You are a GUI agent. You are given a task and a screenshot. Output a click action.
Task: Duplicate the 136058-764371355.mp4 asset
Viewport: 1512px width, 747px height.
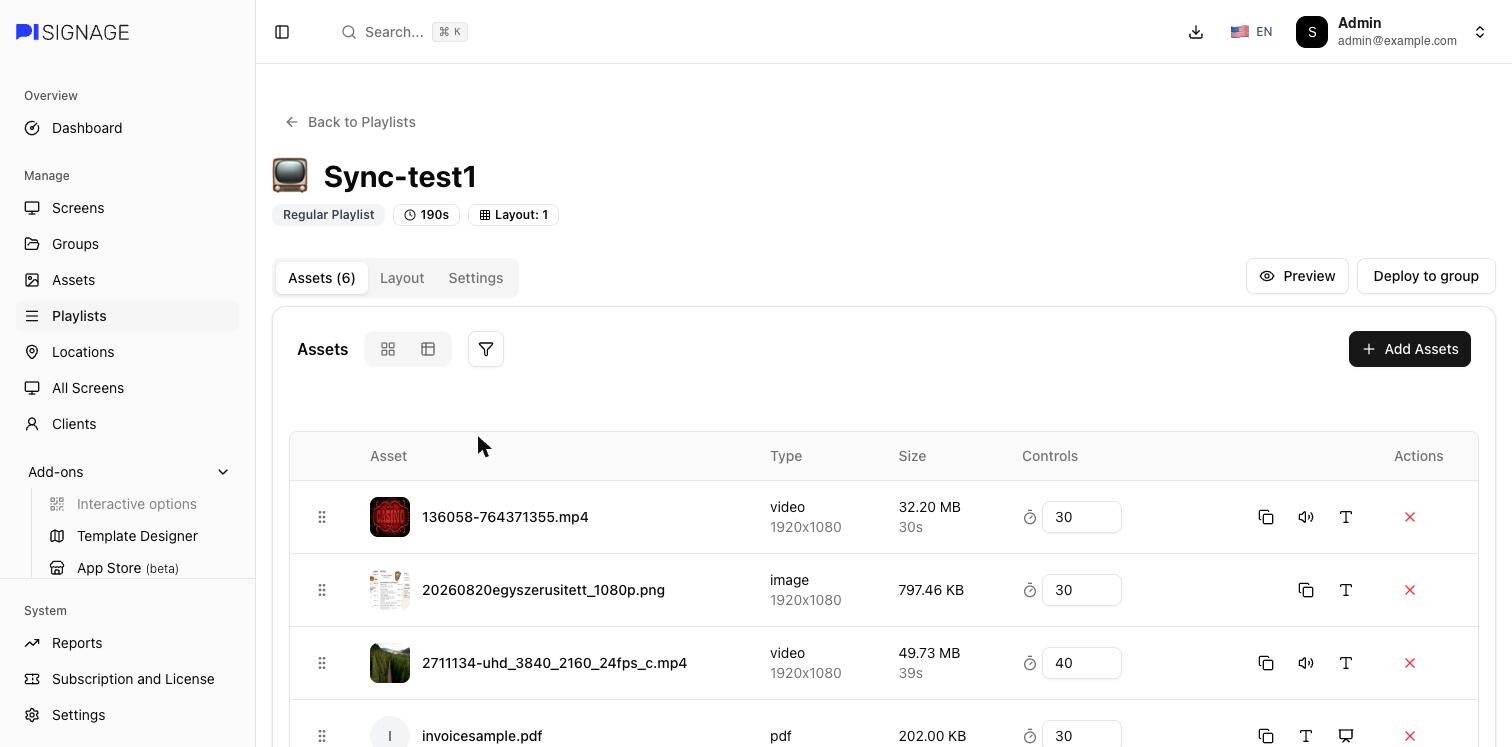pyautogui.click(x=1266, y=517)
